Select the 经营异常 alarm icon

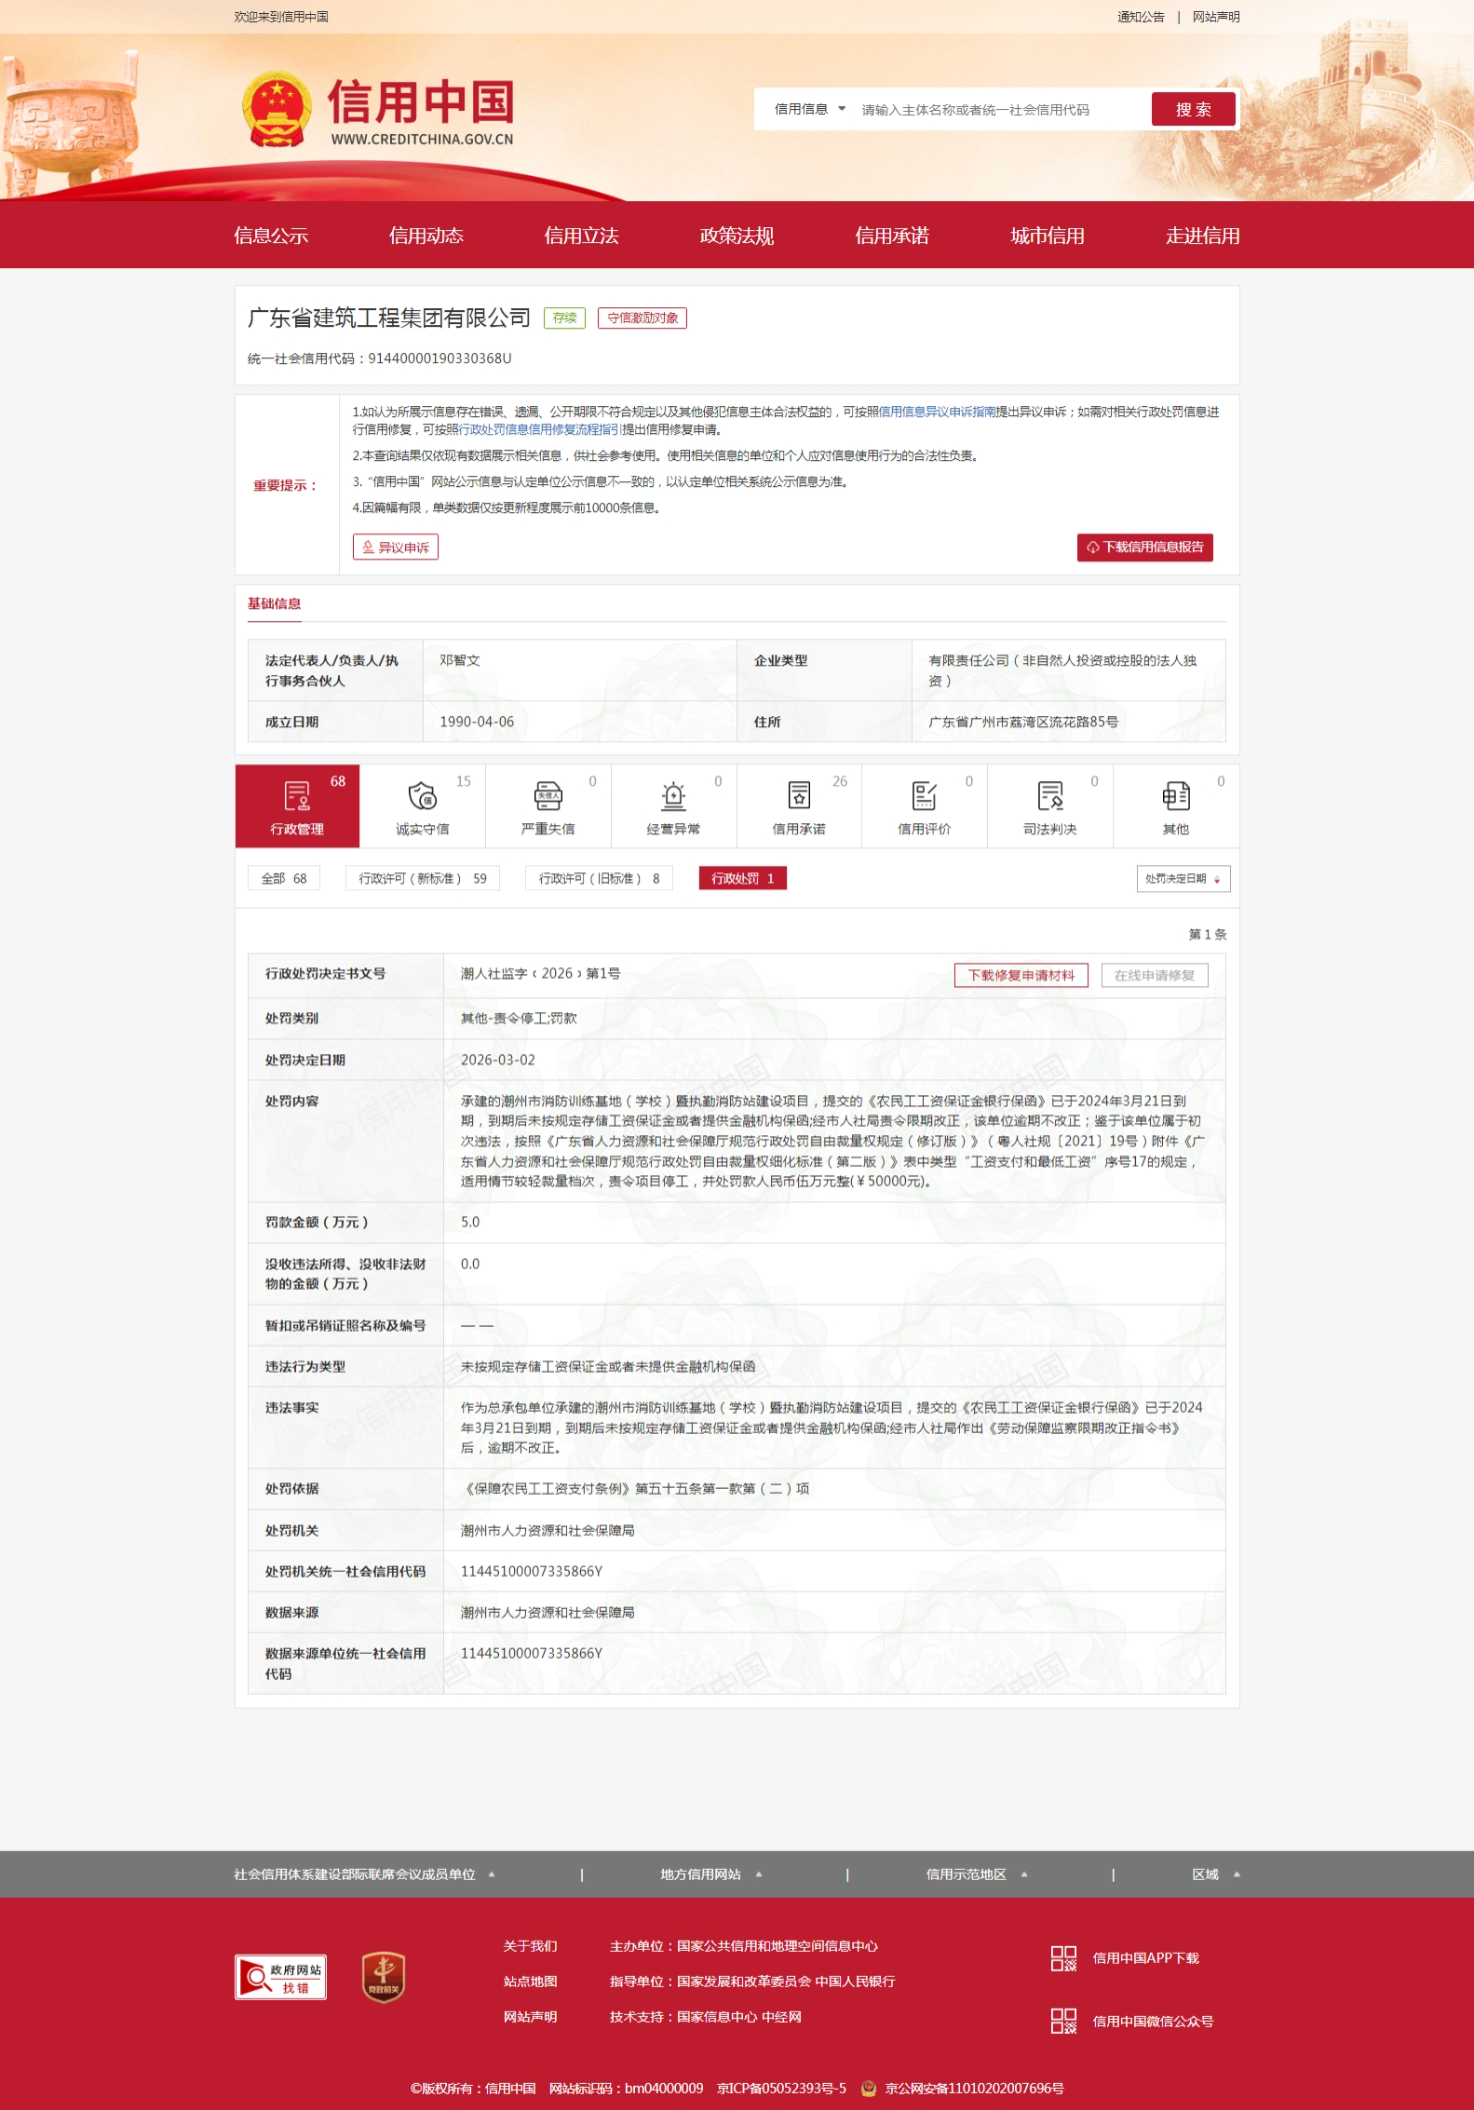click(673, 796)
